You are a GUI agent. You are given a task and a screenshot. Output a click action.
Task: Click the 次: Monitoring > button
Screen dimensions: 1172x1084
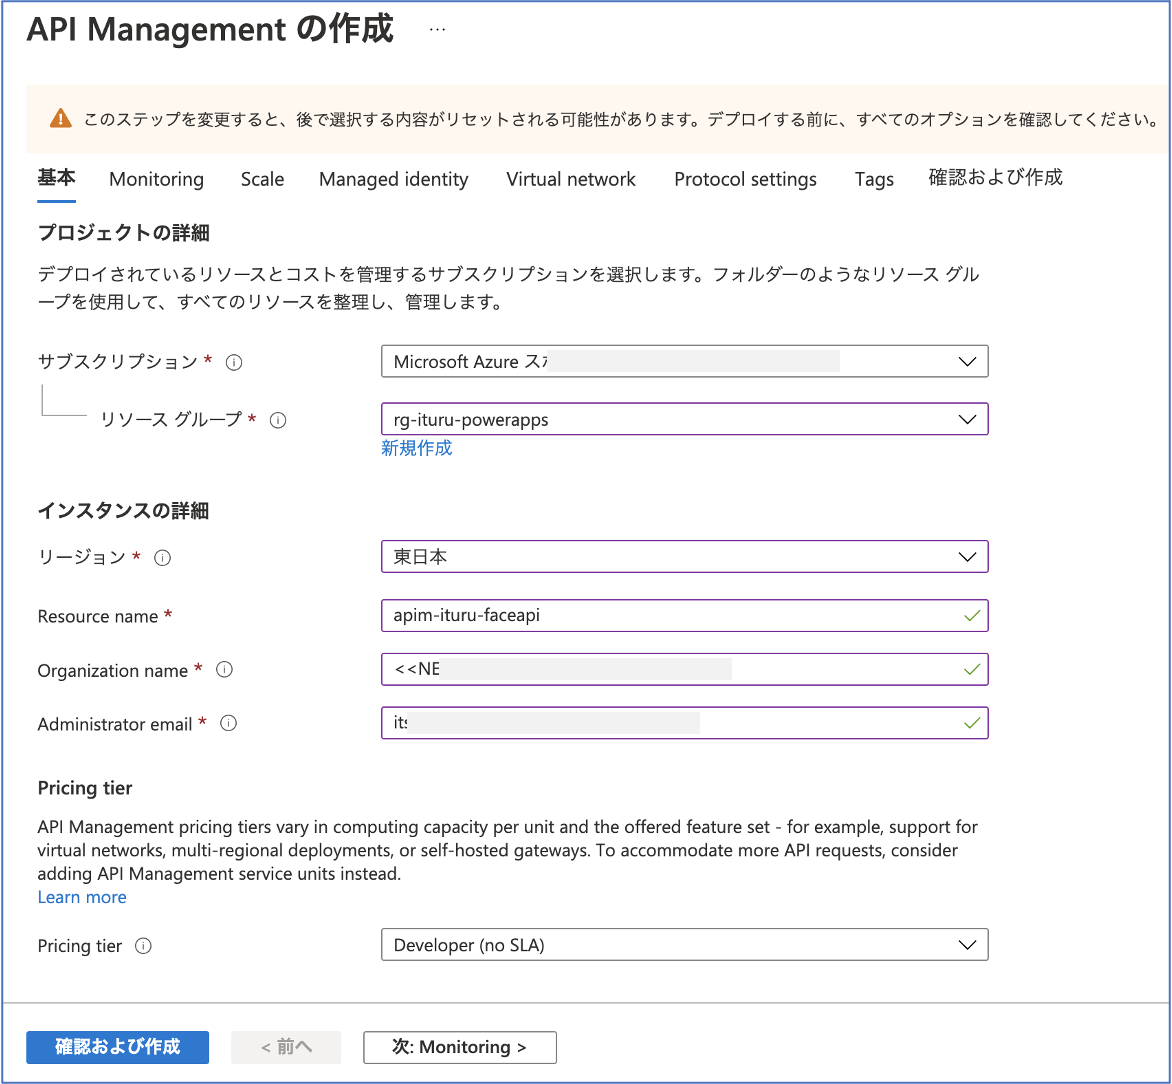coord(460,1047)
